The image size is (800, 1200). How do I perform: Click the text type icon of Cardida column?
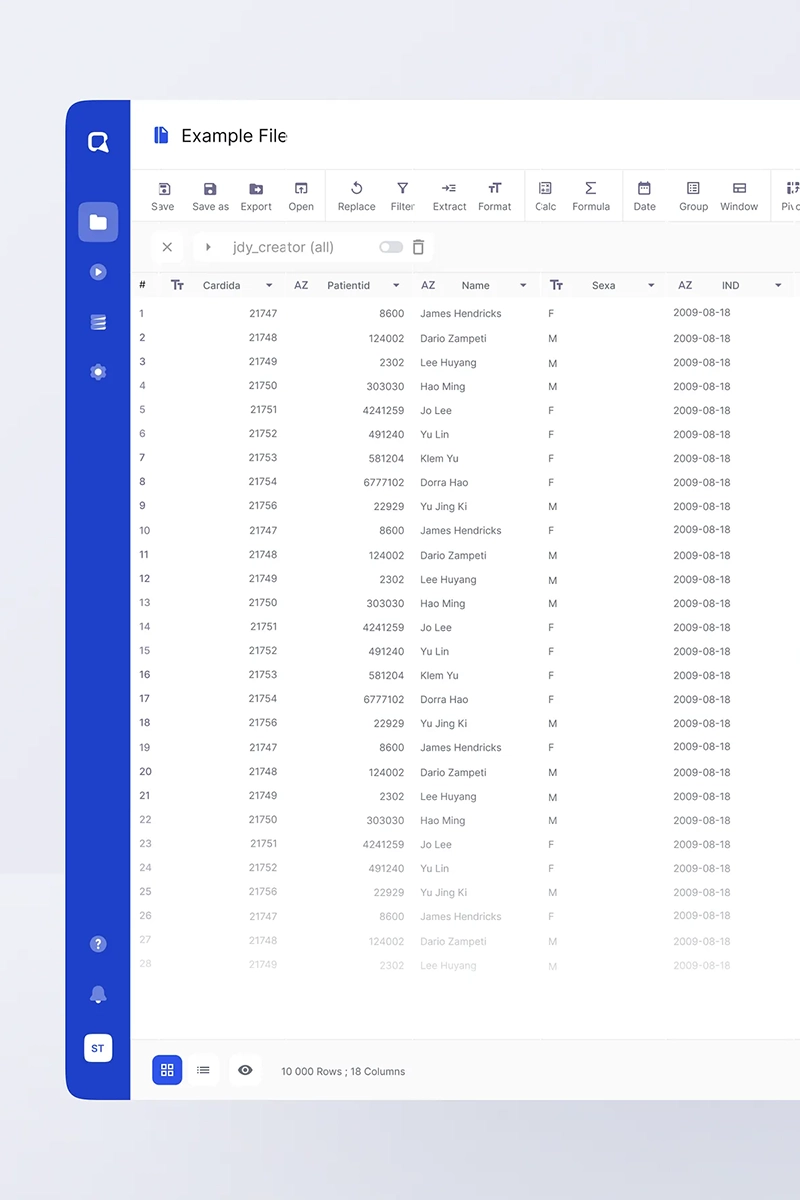(x=177, y=286)
